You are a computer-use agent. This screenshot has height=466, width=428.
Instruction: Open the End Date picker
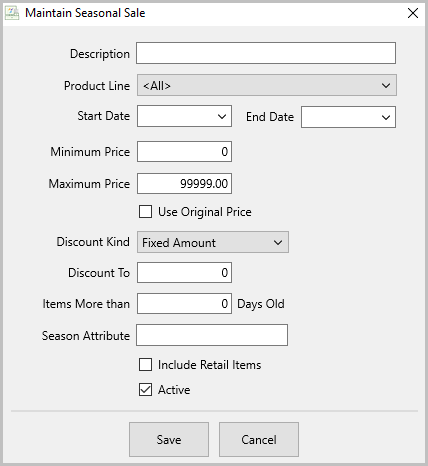pos(348,117)
